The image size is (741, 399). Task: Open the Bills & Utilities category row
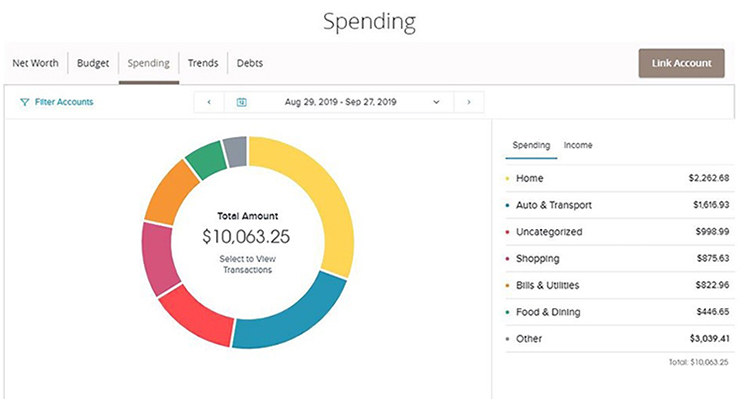tap(620, 285)
